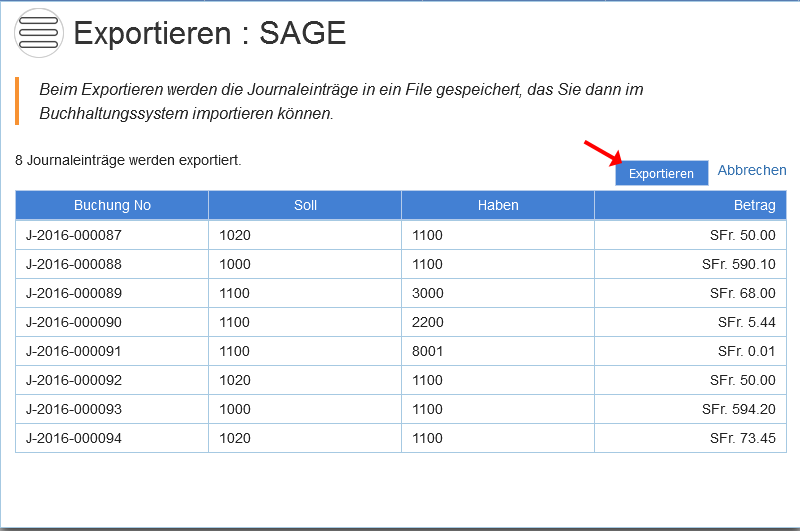Click Soll value 1100 in row J-2016-000089
This screenshot has width=800, height=531.
234,293
